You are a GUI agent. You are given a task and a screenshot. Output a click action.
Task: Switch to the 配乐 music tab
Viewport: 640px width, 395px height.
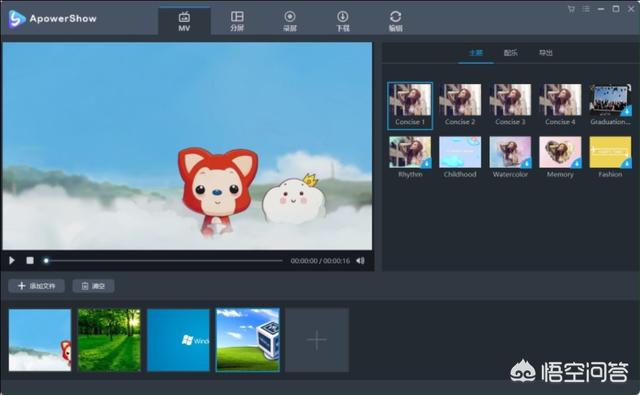[511, 53]
